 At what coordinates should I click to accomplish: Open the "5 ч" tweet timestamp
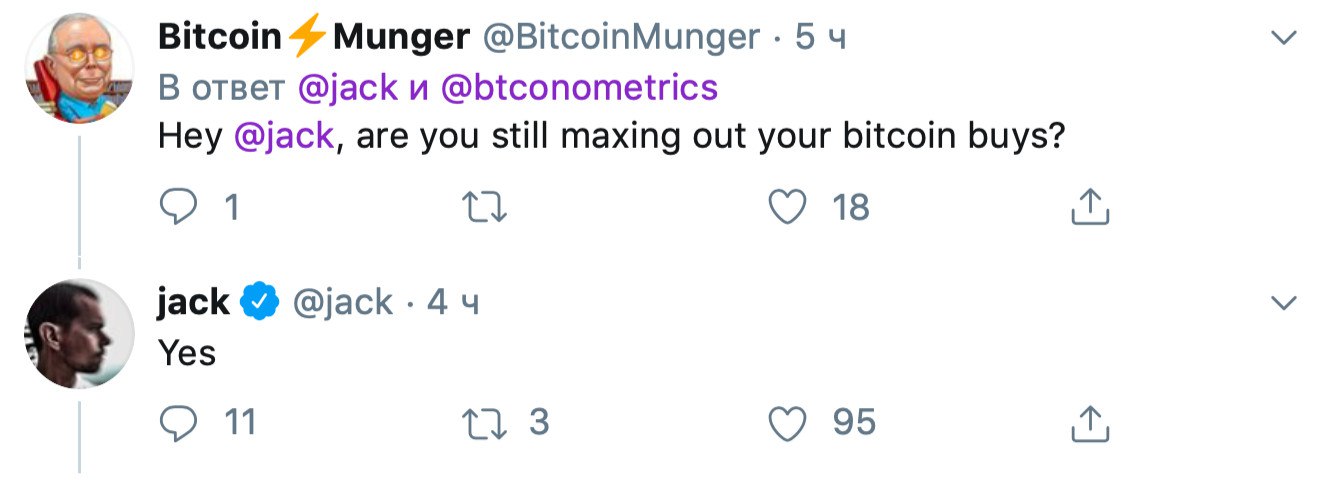[x=821, y=38]
